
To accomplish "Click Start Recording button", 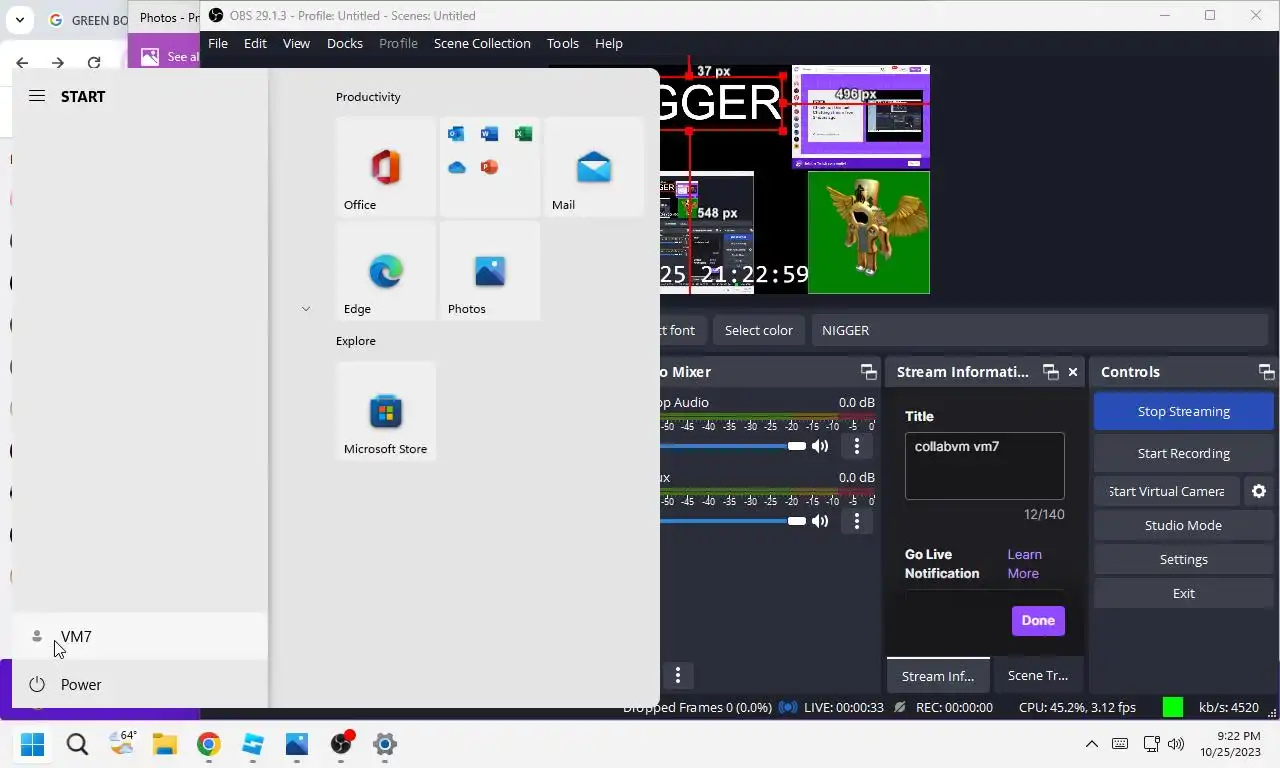I will pos(1184,453).
